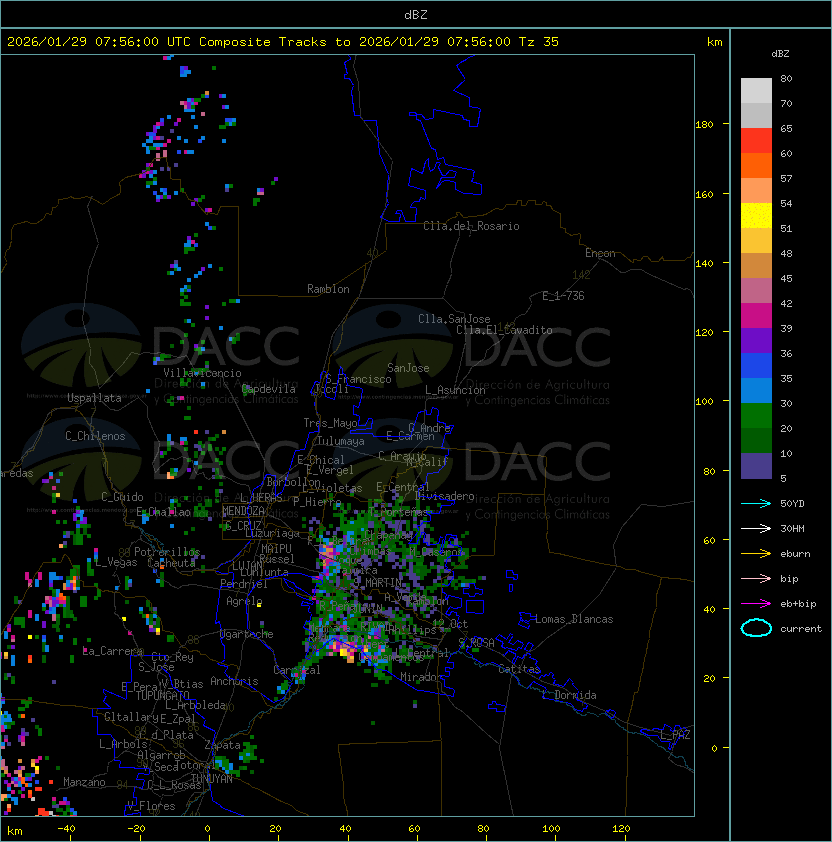The width and height of the screenshot is (832, 842).
Task: Click the 'E_1-736' map label
Action: point(563,296)
